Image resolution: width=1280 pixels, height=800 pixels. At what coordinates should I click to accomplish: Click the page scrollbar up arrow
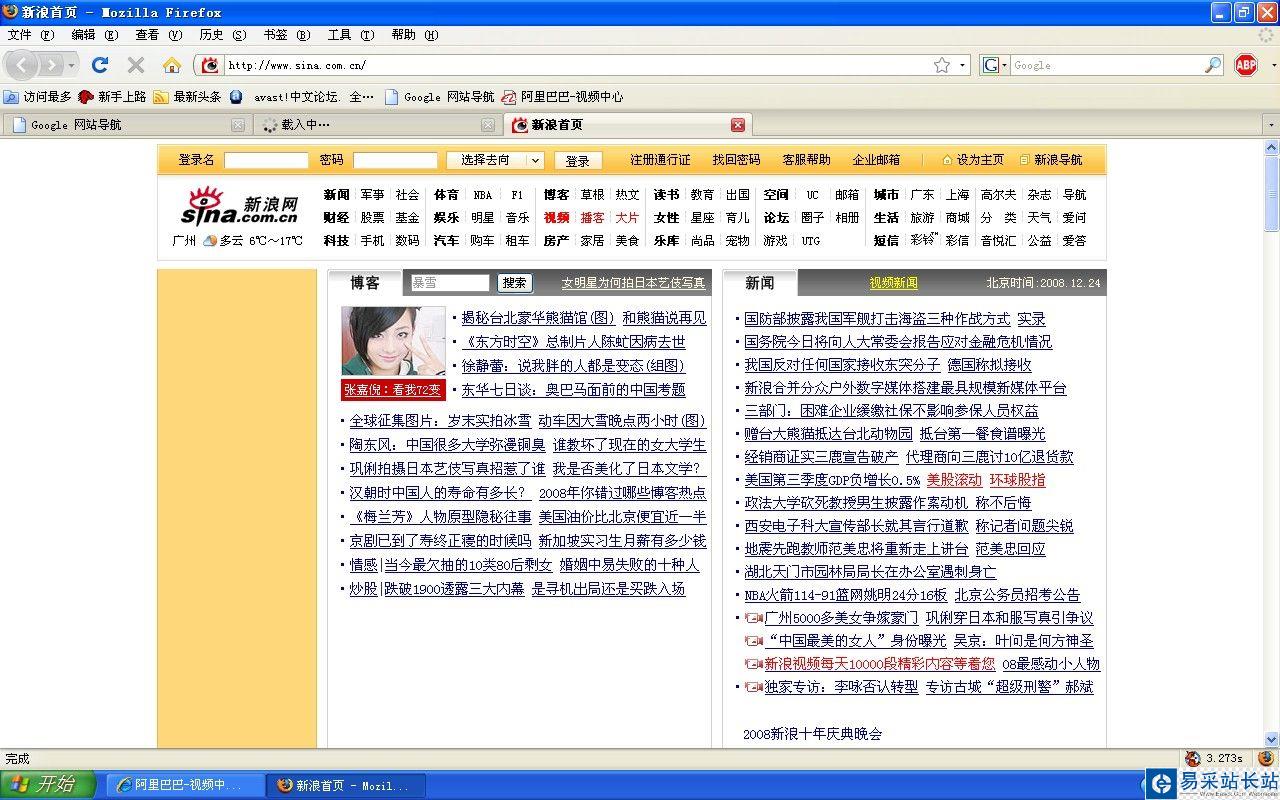pyautogui.click(x=1272, y=148)
